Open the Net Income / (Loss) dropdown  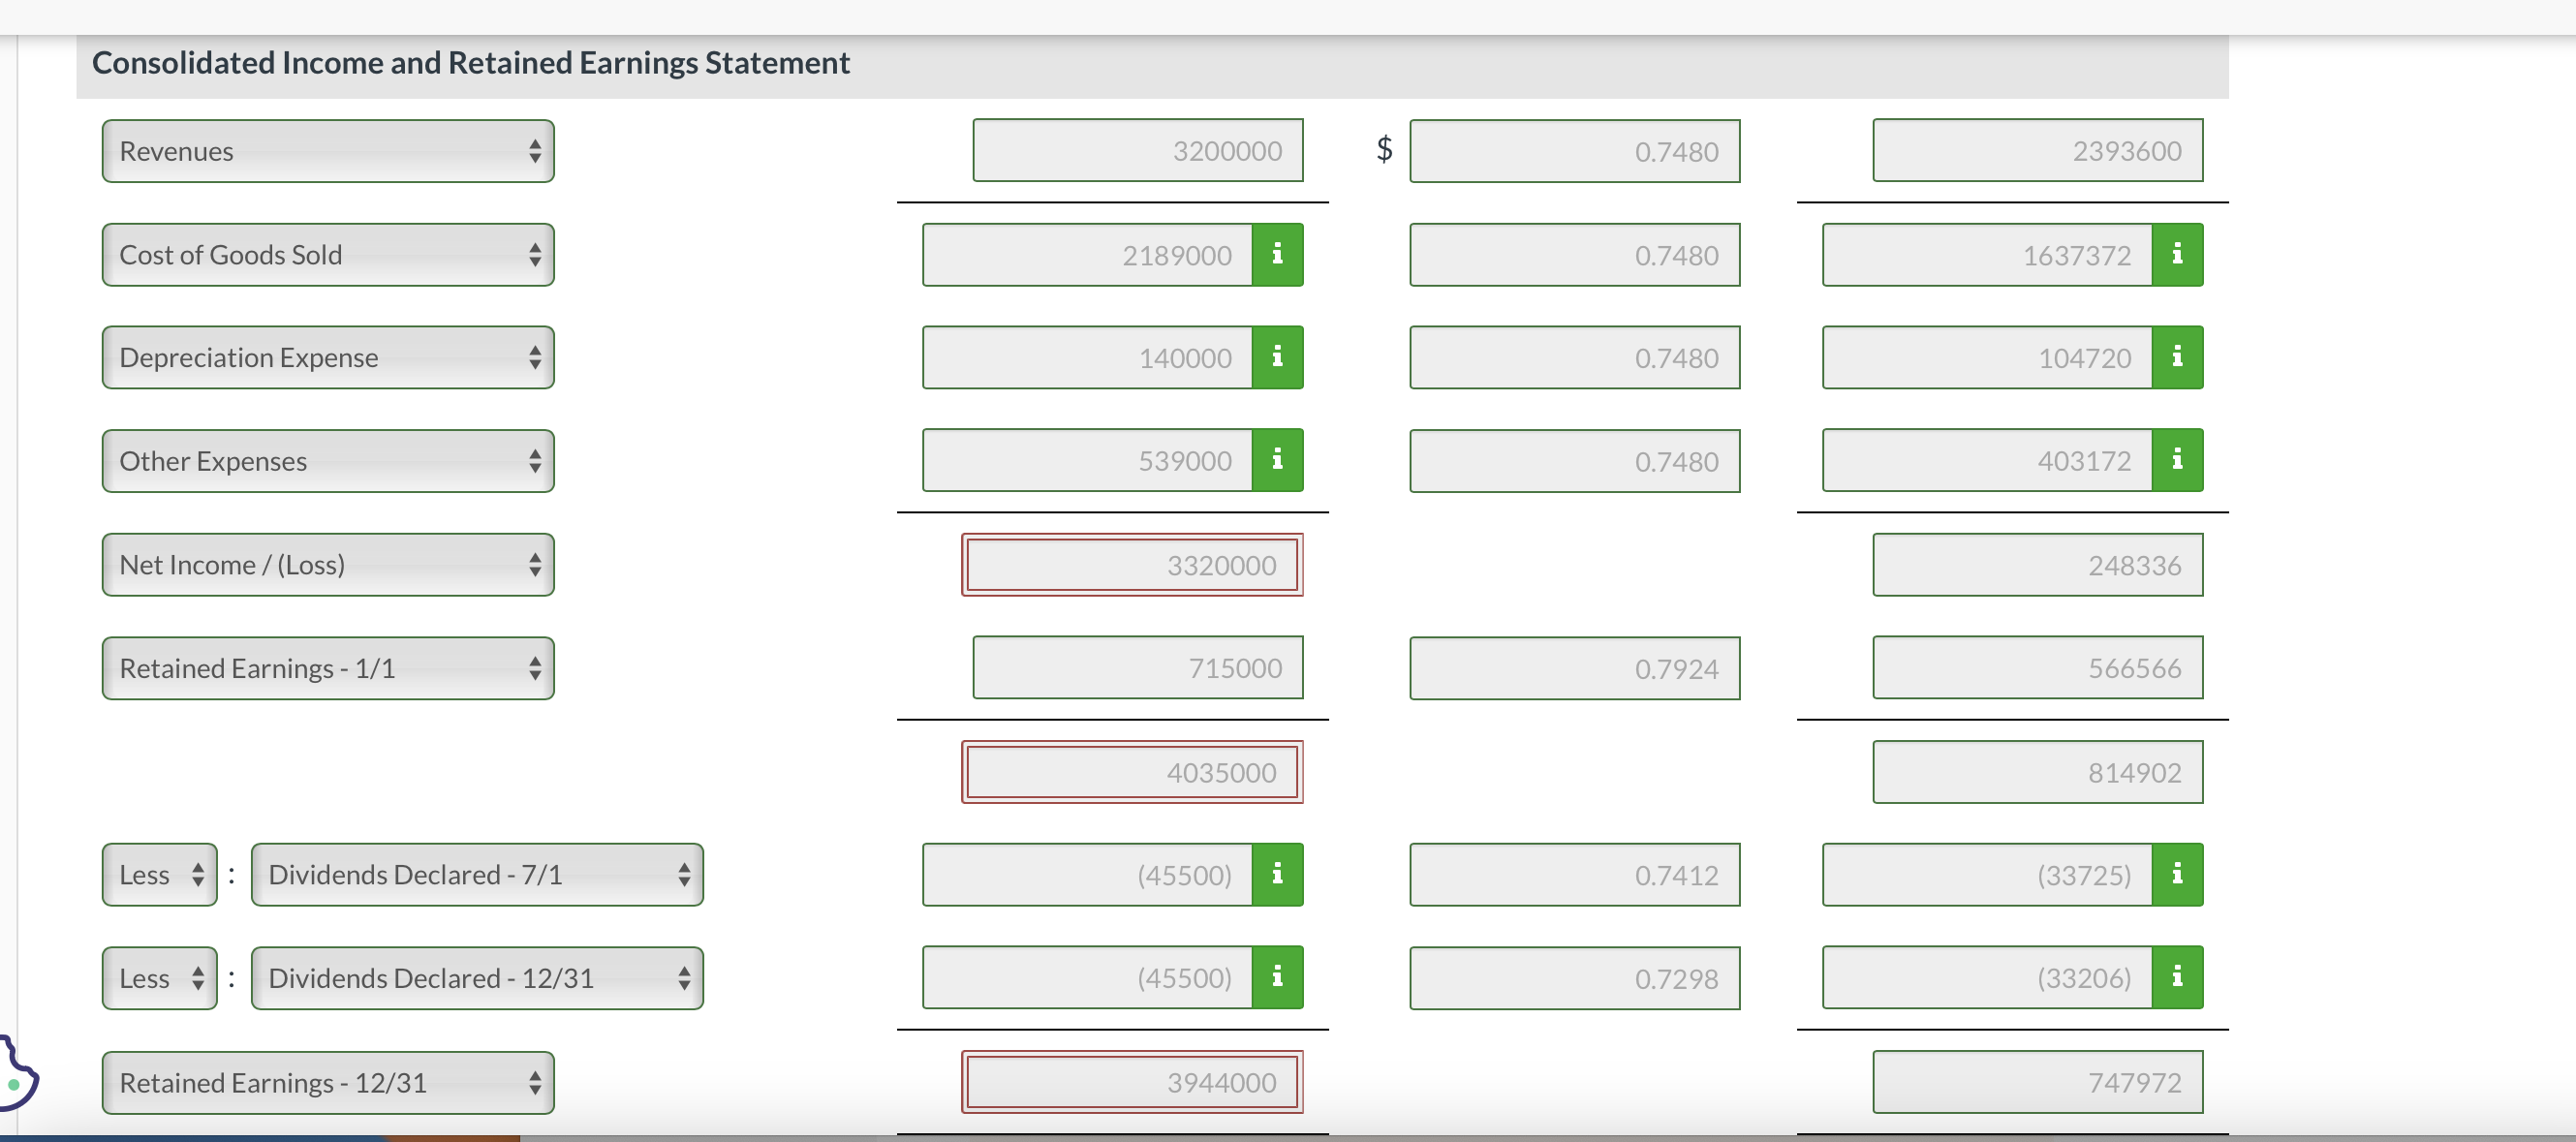(328, 565)
